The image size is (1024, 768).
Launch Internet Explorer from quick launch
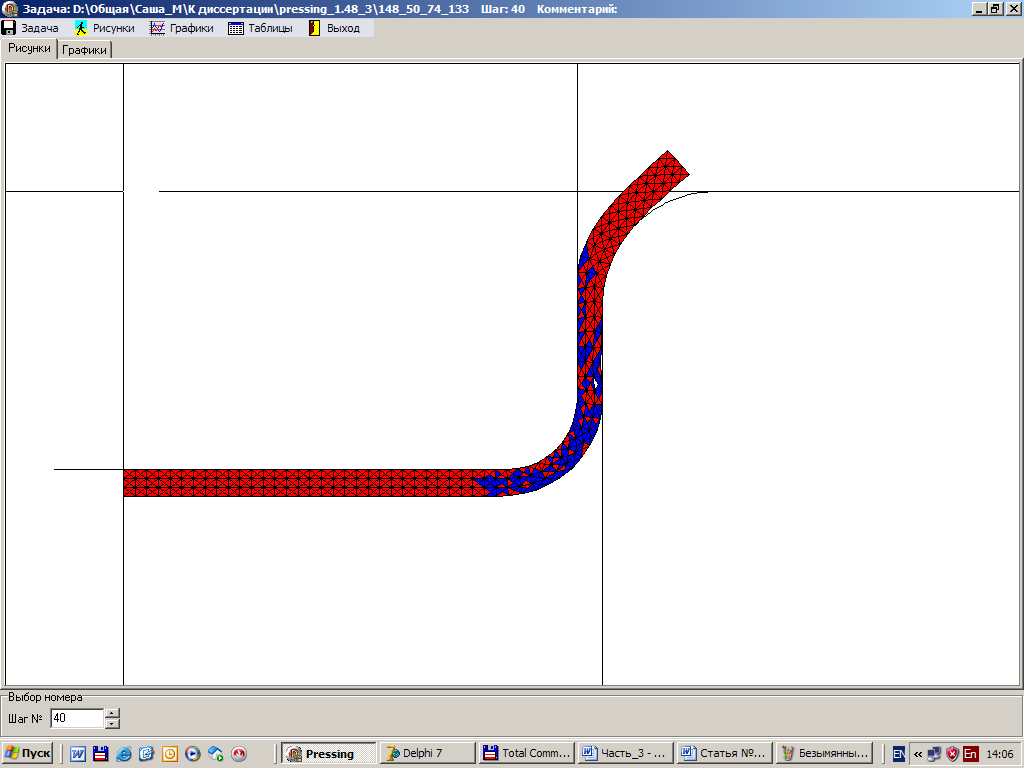[124, 754]
